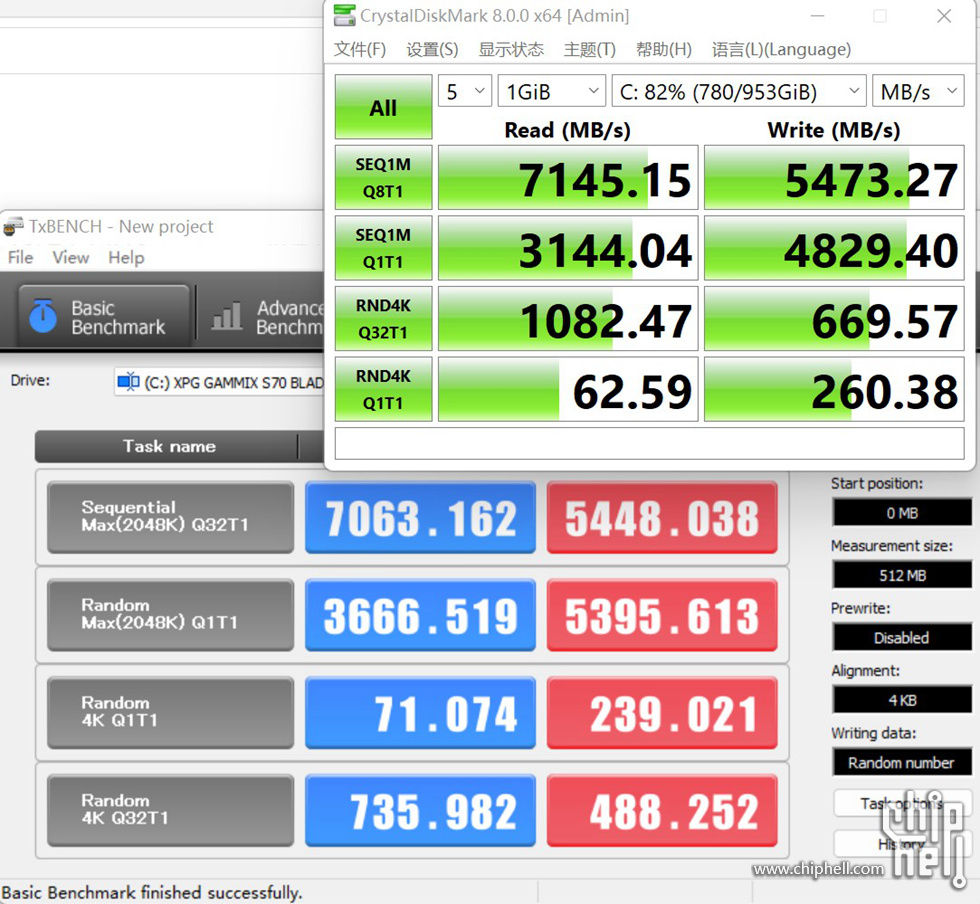Click the drive icon beside XPG GAMMIX S70
This screenshot has height=904, width=980.
[x=127, y=381]
